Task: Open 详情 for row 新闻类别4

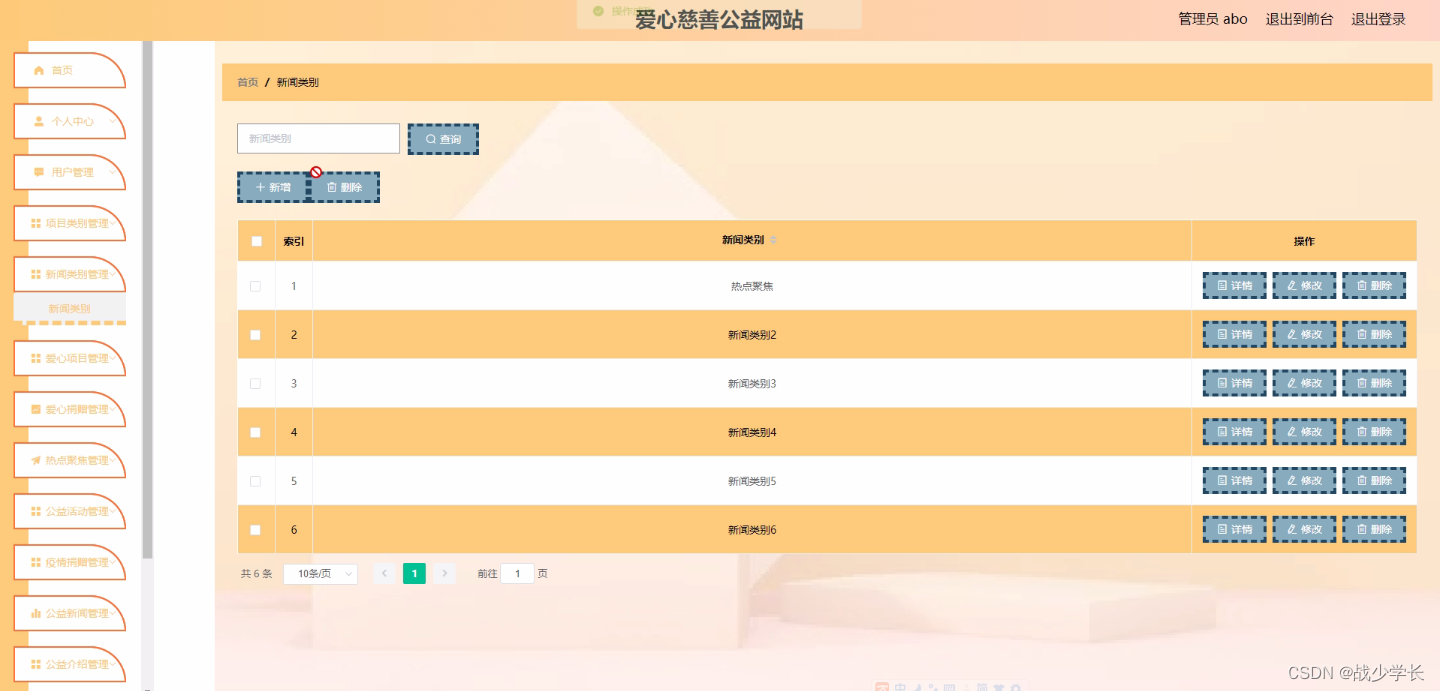Action: coord(1235,432)
